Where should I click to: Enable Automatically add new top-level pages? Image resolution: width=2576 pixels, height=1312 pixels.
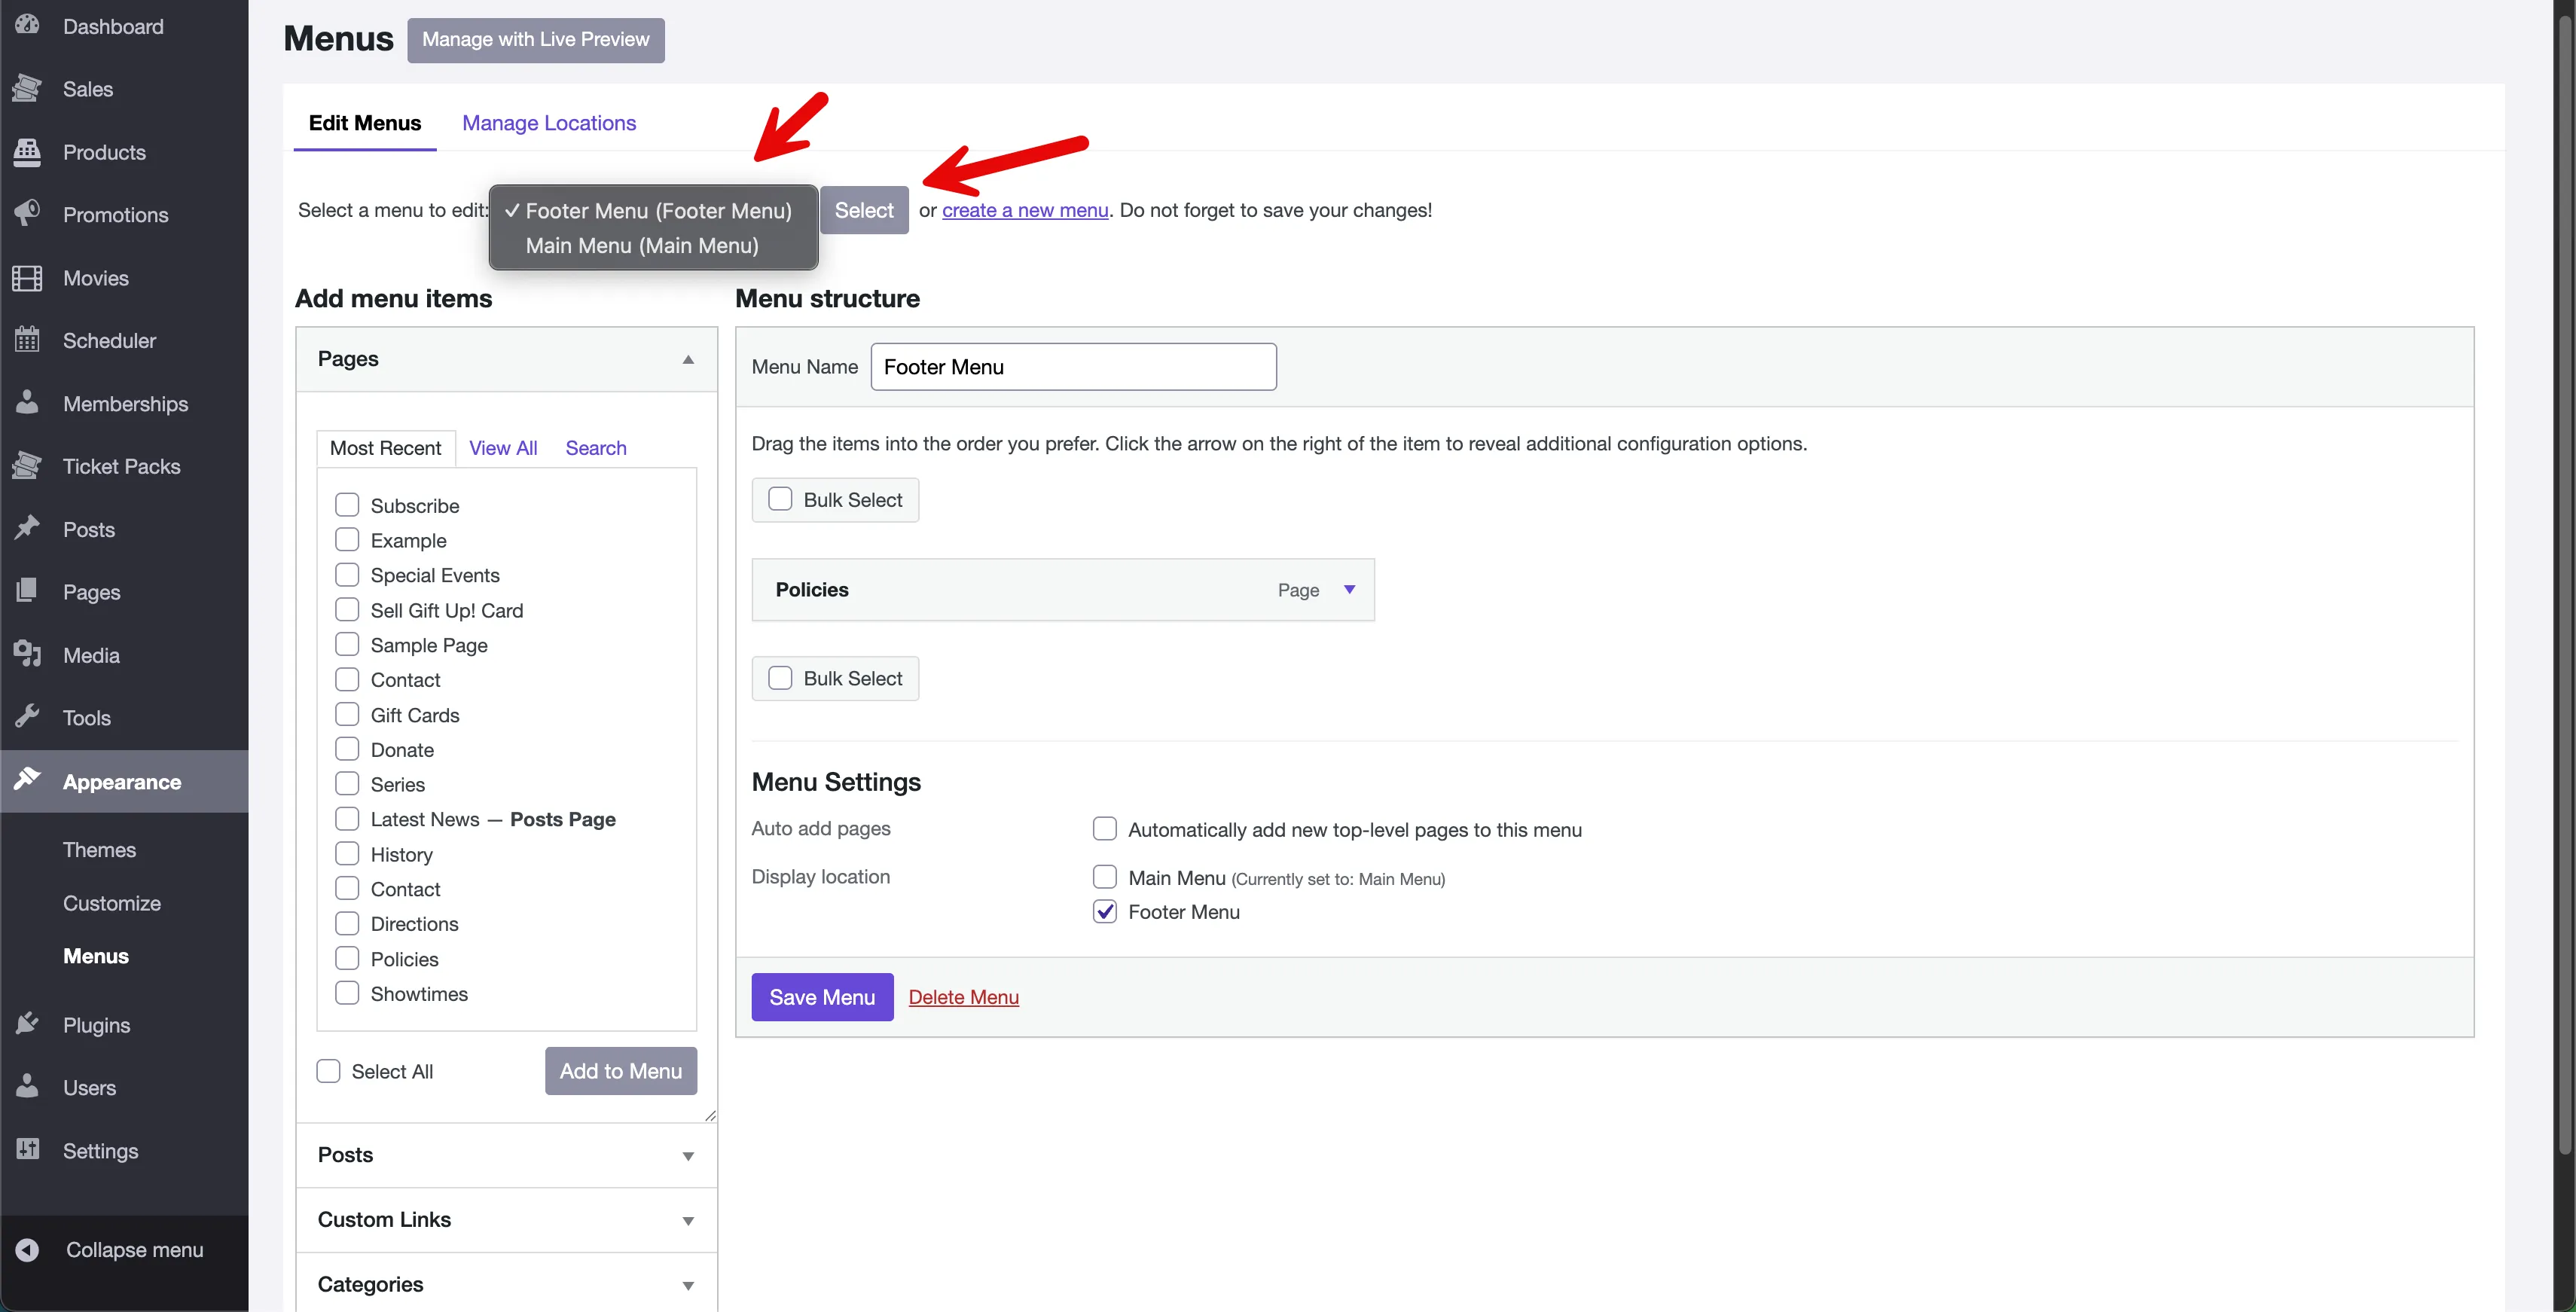[1105, 829]
